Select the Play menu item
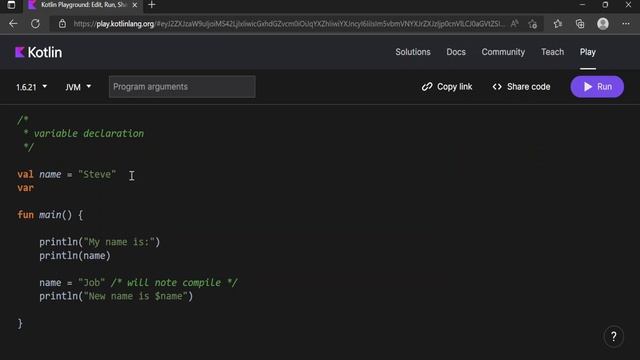Image resolution: width=640 pixels, height=360 pixels. pos(588,52)
